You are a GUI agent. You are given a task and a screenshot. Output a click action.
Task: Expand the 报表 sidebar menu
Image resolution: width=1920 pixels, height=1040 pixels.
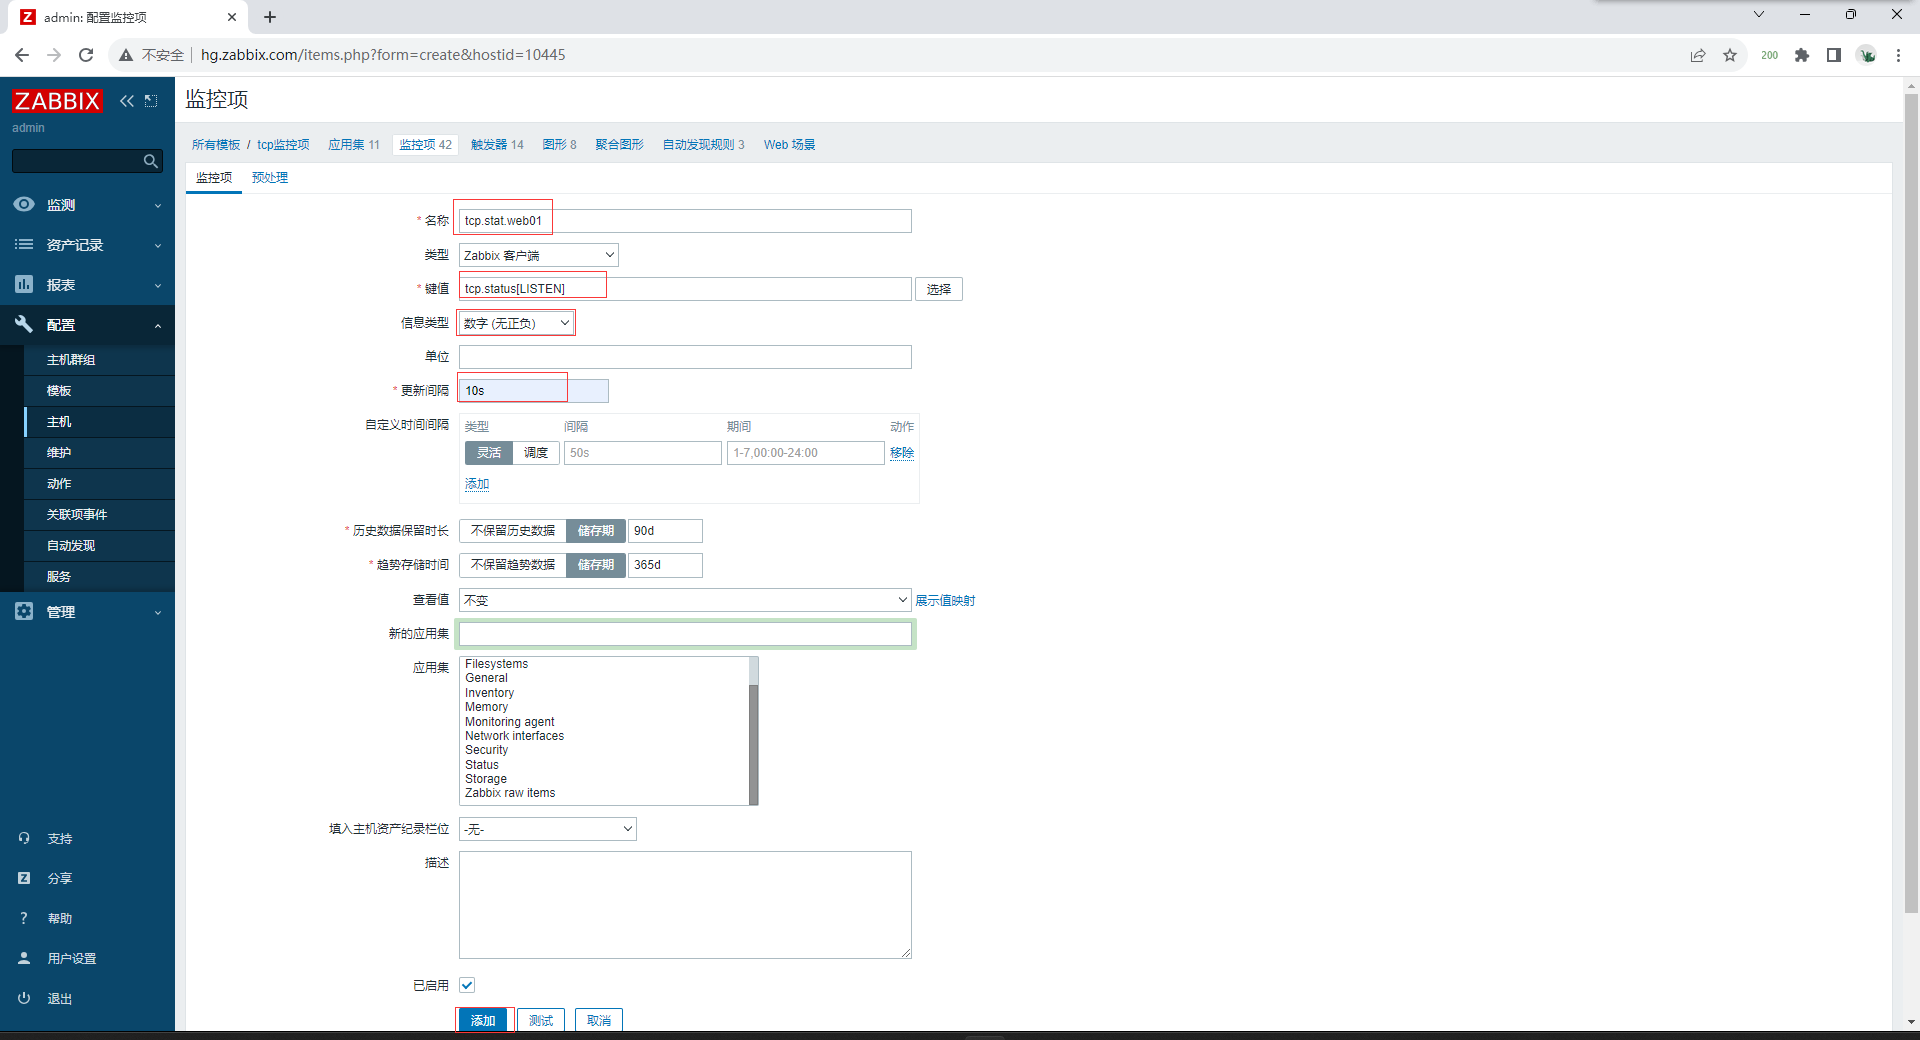pyautogui.click(x=87, y=284)
